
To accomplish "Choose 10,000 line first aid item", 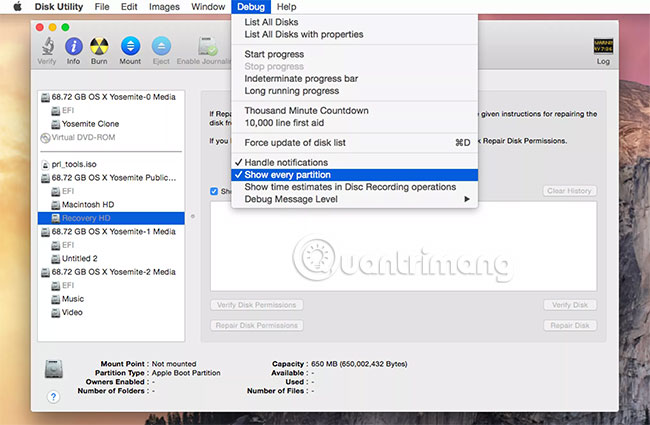I will (x=354, y=123).
